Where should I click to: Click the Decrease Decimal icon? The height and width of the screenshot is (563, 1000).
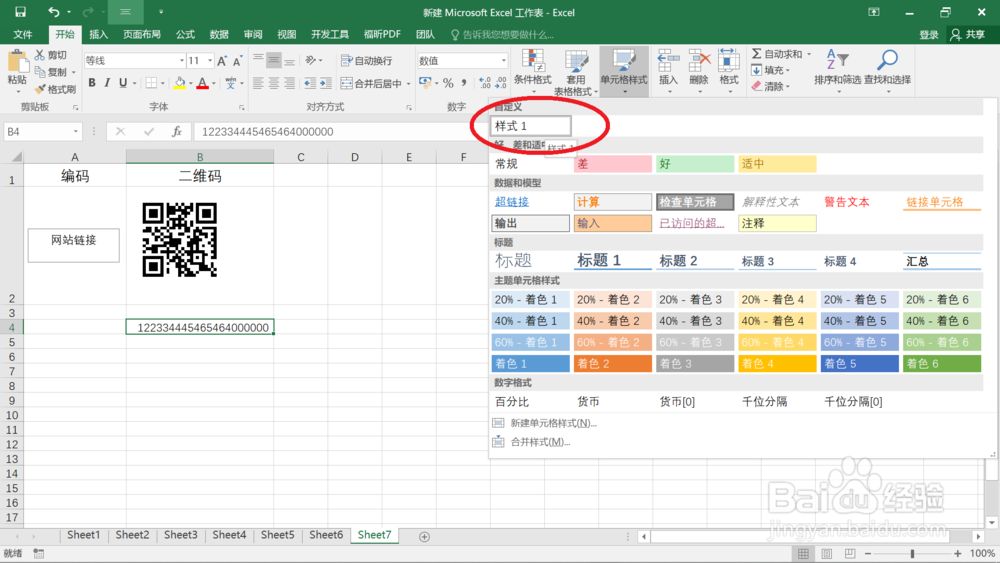coord(501,83)
